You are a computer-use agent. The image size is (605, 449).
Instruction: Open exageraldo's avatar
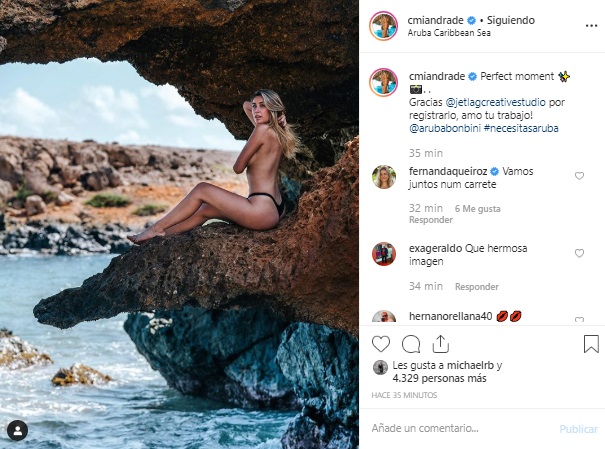[x=383, y=254]
